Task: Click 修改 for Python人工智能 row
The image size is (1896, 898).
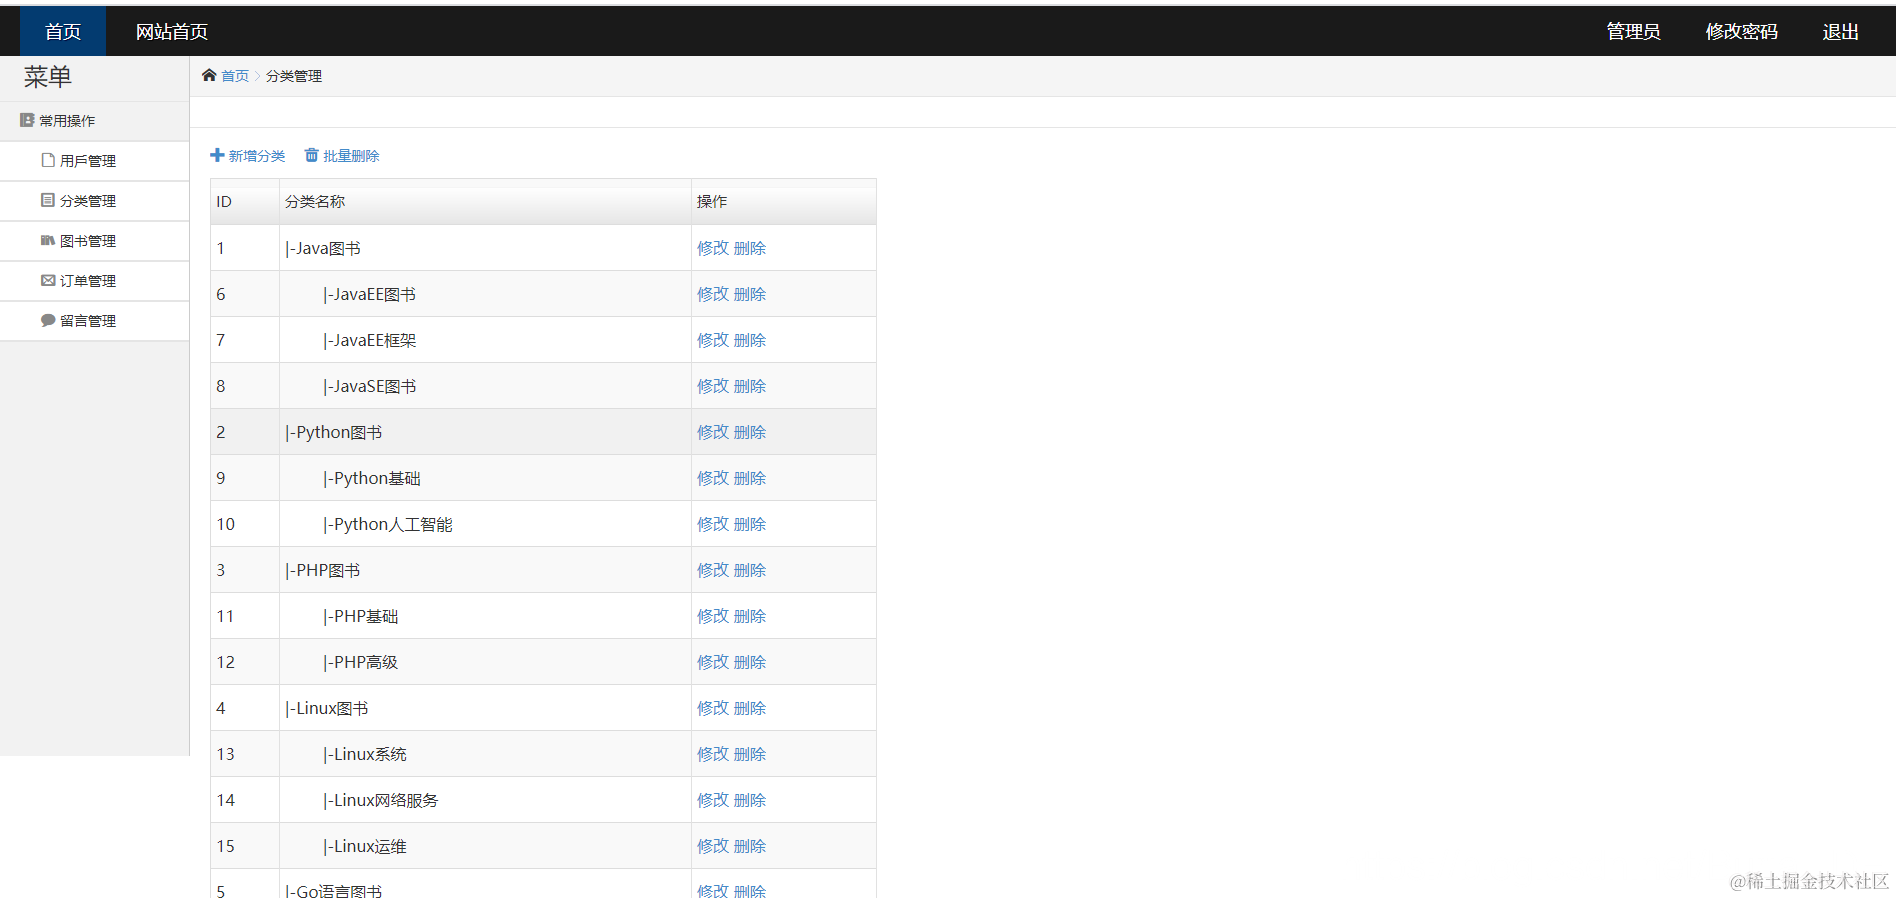Action: 713,524
